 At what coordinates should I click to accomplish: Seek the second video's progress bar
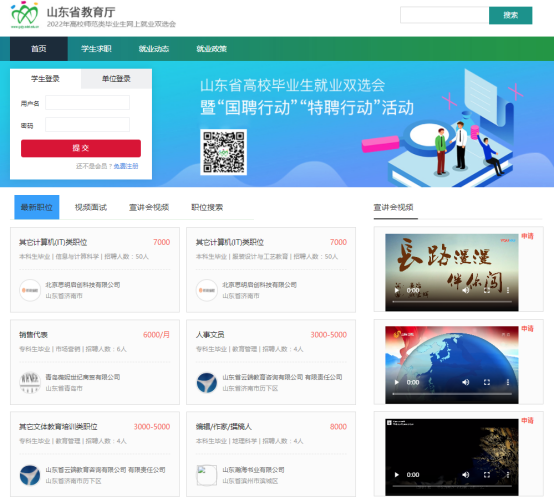[452, 394]
